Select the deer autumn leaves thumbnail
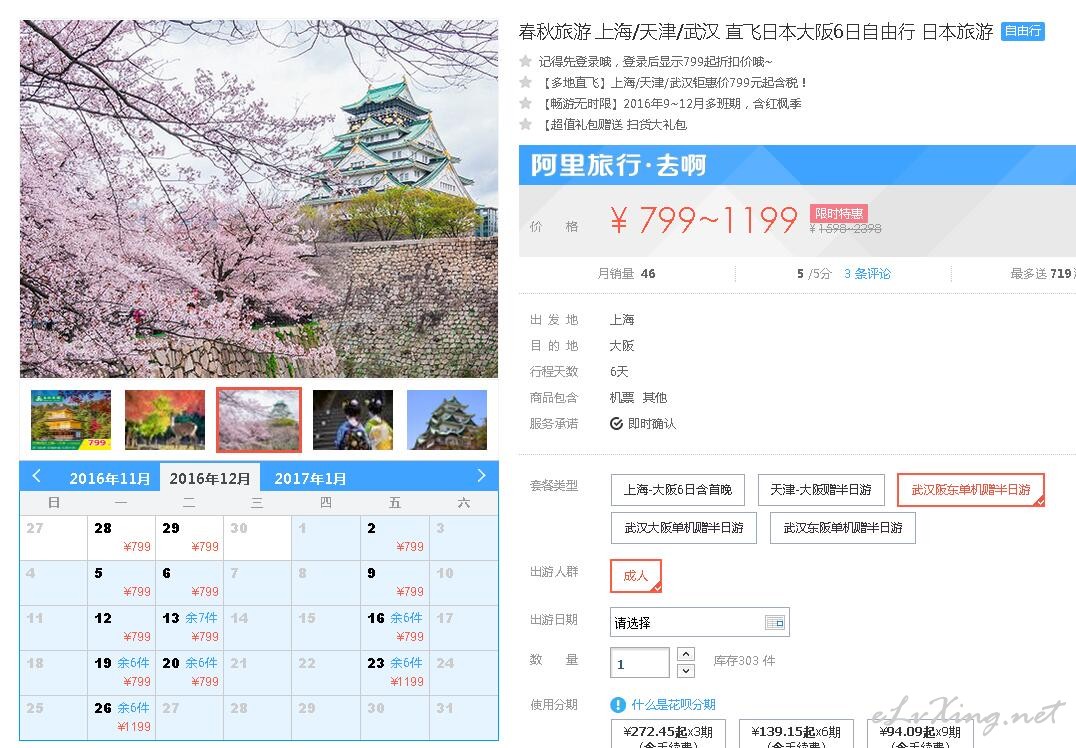This screenshot has width=1076, height=748. click(x=165, y=420)
